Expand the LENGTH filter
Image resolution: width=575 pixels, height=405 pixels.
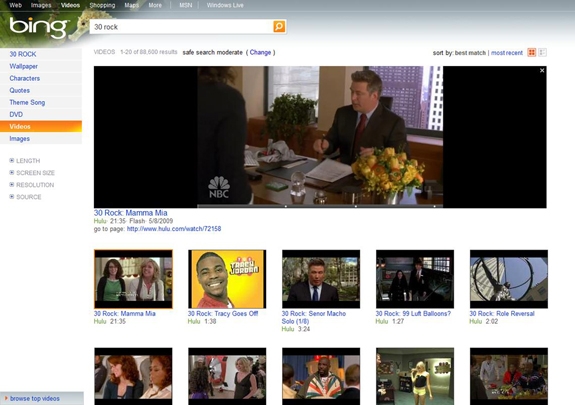pyautogui.click(x=25, y=161)
